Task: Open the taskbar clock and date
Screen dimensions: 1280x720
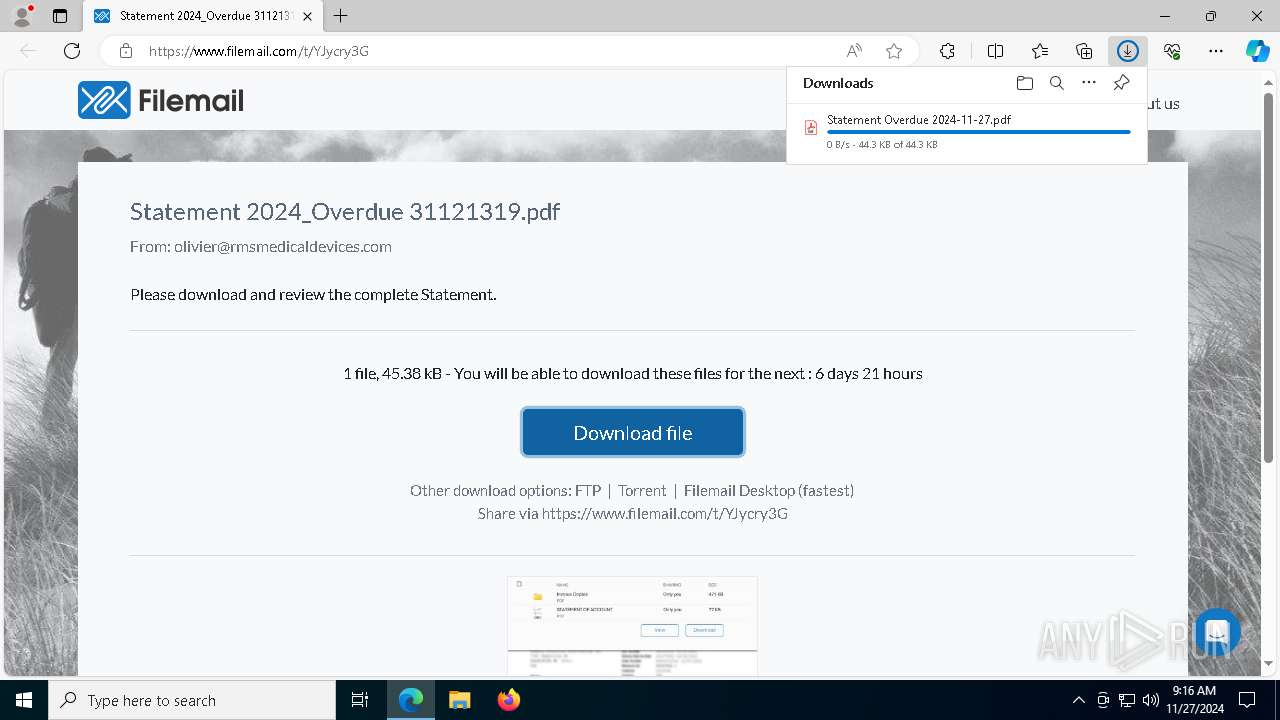Action: tap(1194, 700)
